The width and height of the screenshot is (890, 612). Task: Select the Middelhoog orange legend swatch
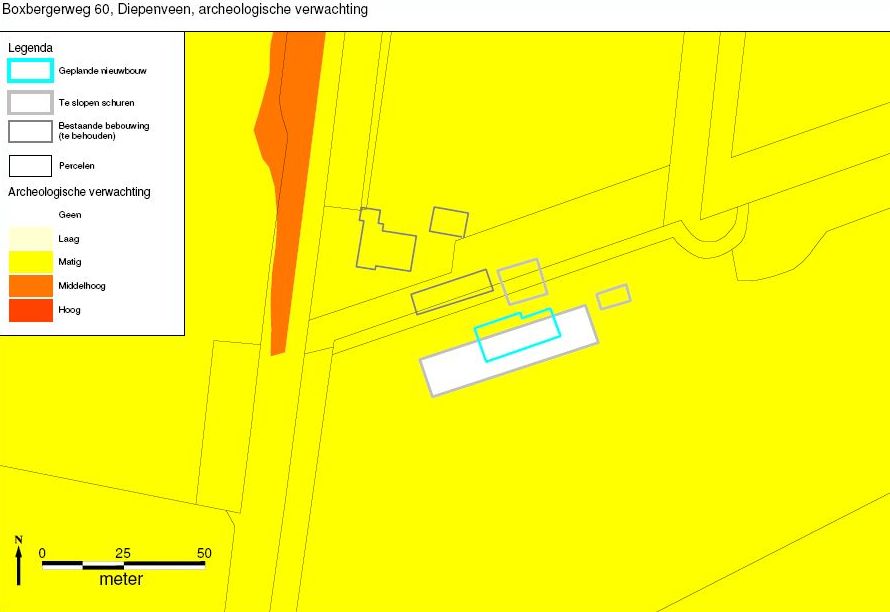[x=30, y=286]
